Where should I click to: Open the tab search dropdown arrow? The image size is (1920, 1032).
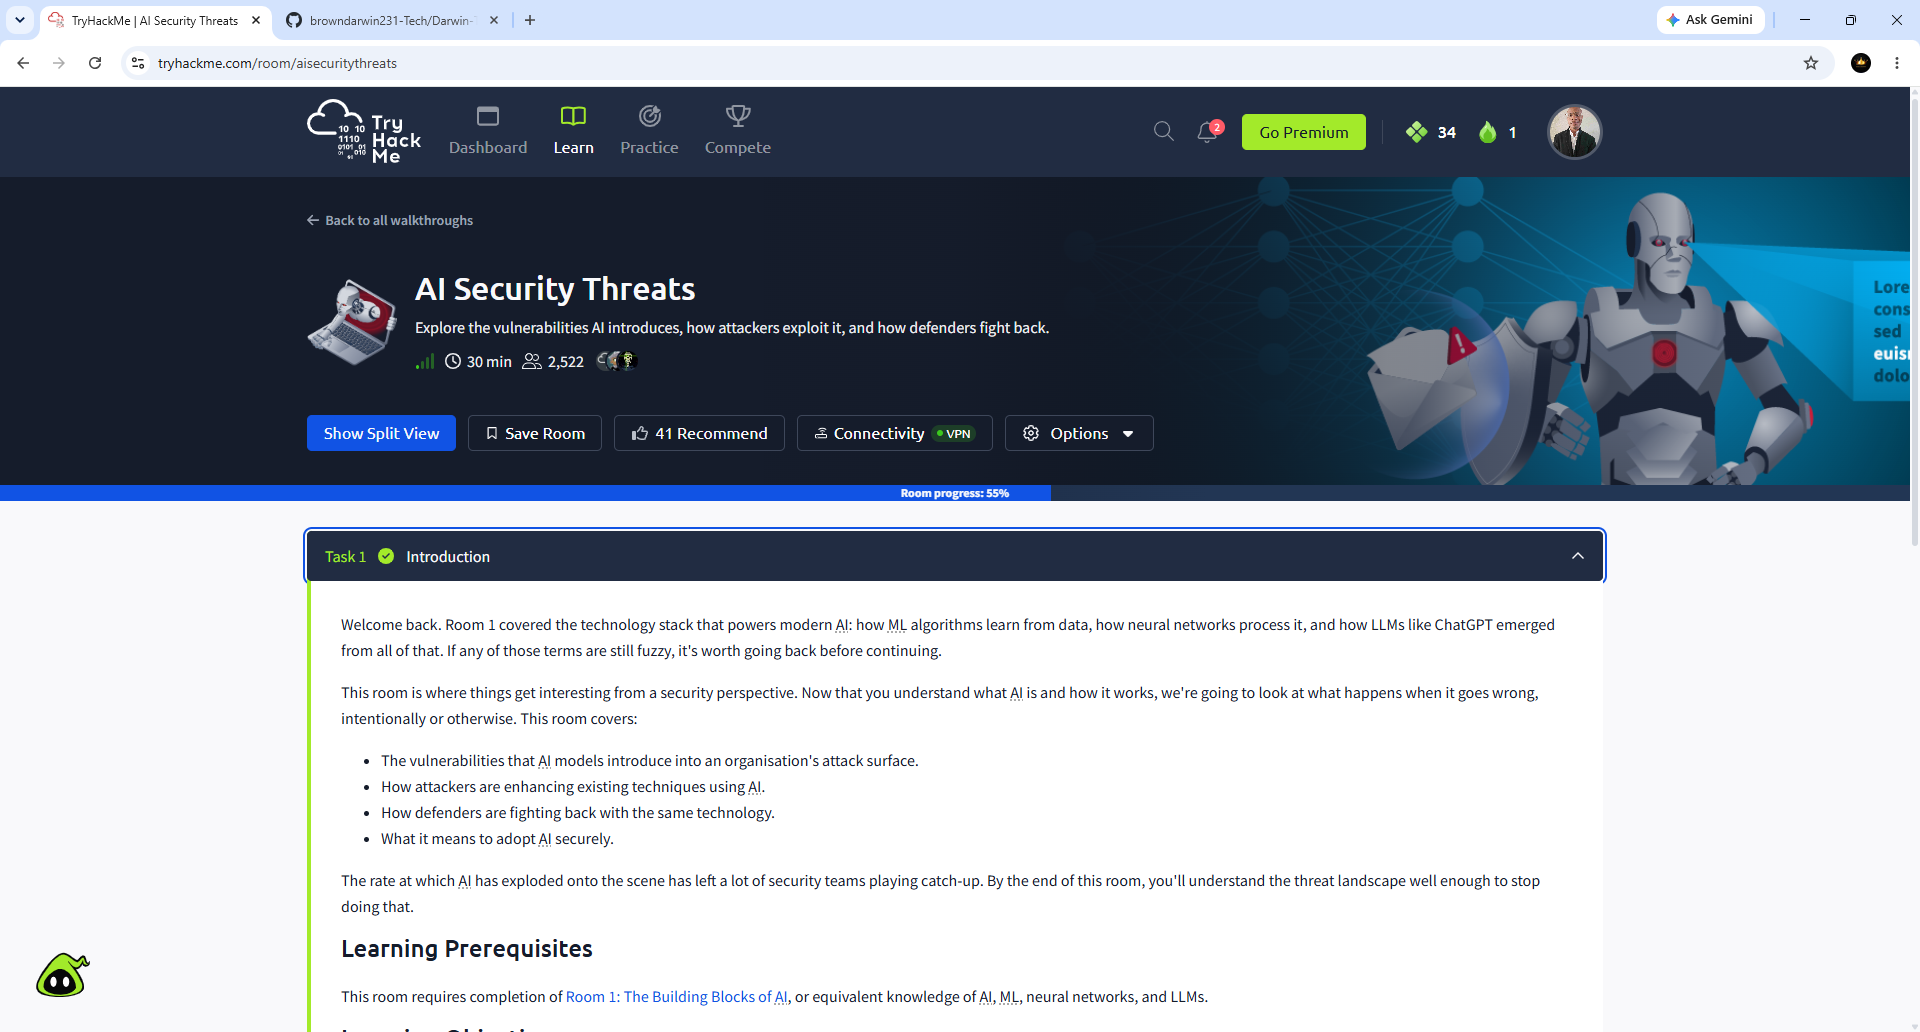click(x=20, y=20)
